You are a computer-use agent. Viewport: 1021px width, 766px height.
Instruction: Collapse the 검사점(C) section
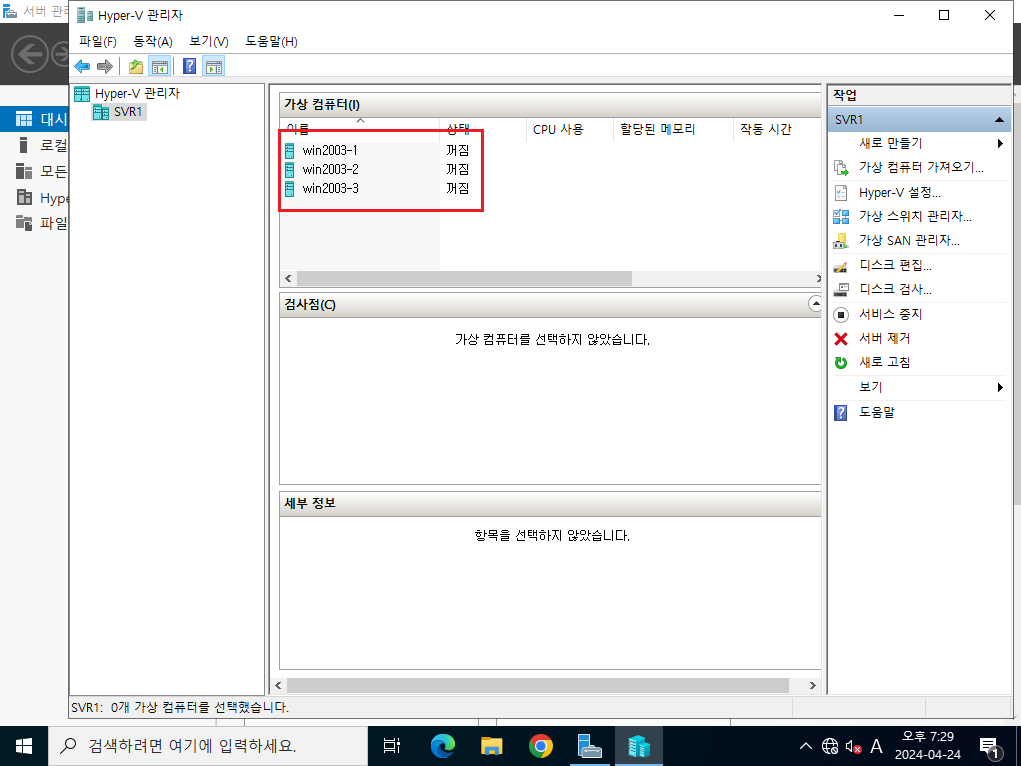tap(815, 304)
